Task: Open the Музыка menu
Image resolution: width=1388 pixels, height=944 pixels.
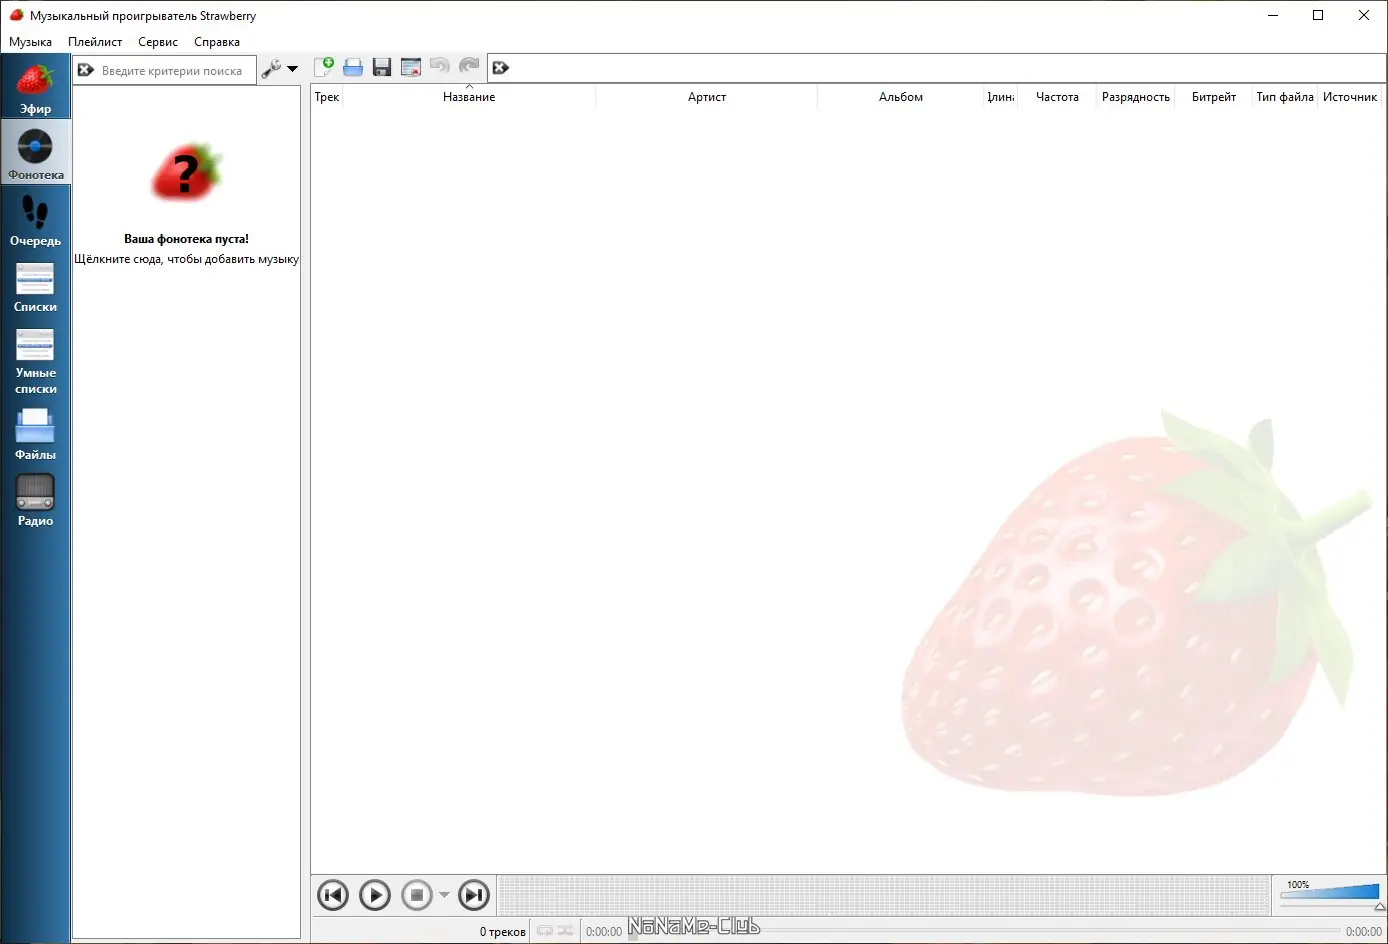Action: 30,42
